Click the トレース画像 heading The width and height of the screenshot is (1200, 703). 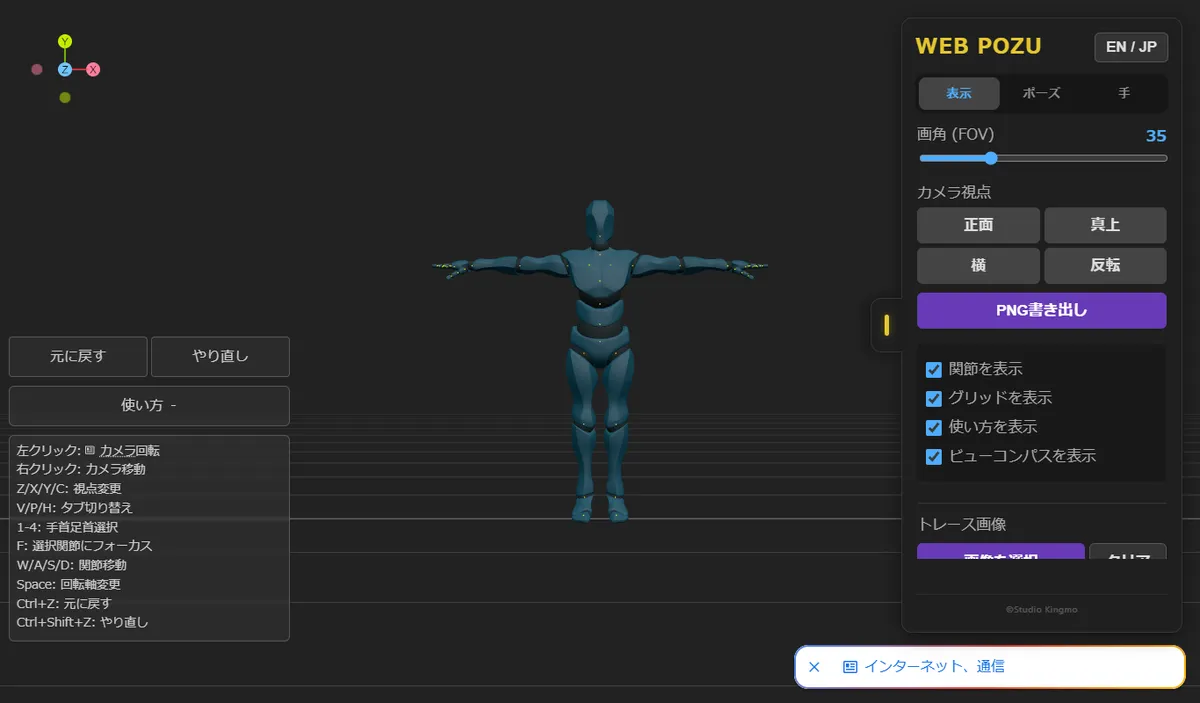[960, 524]
